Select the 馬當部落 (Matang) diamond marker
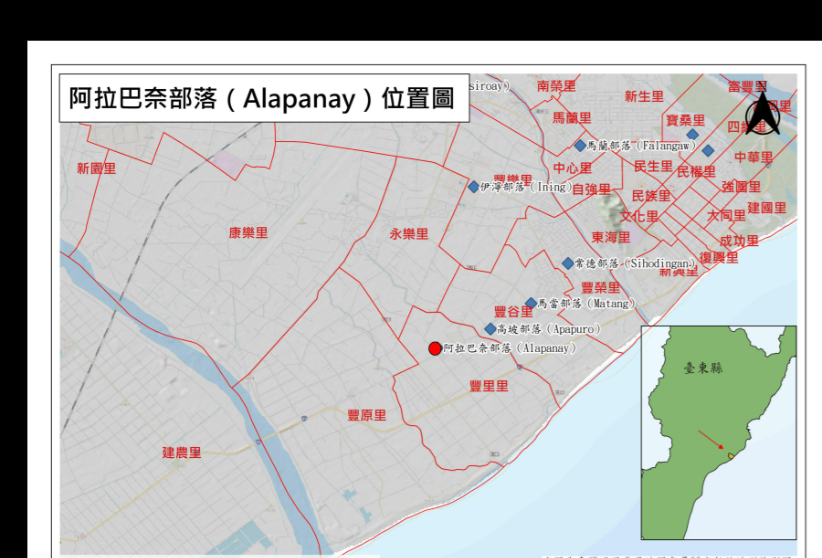 tap(531, 303)
